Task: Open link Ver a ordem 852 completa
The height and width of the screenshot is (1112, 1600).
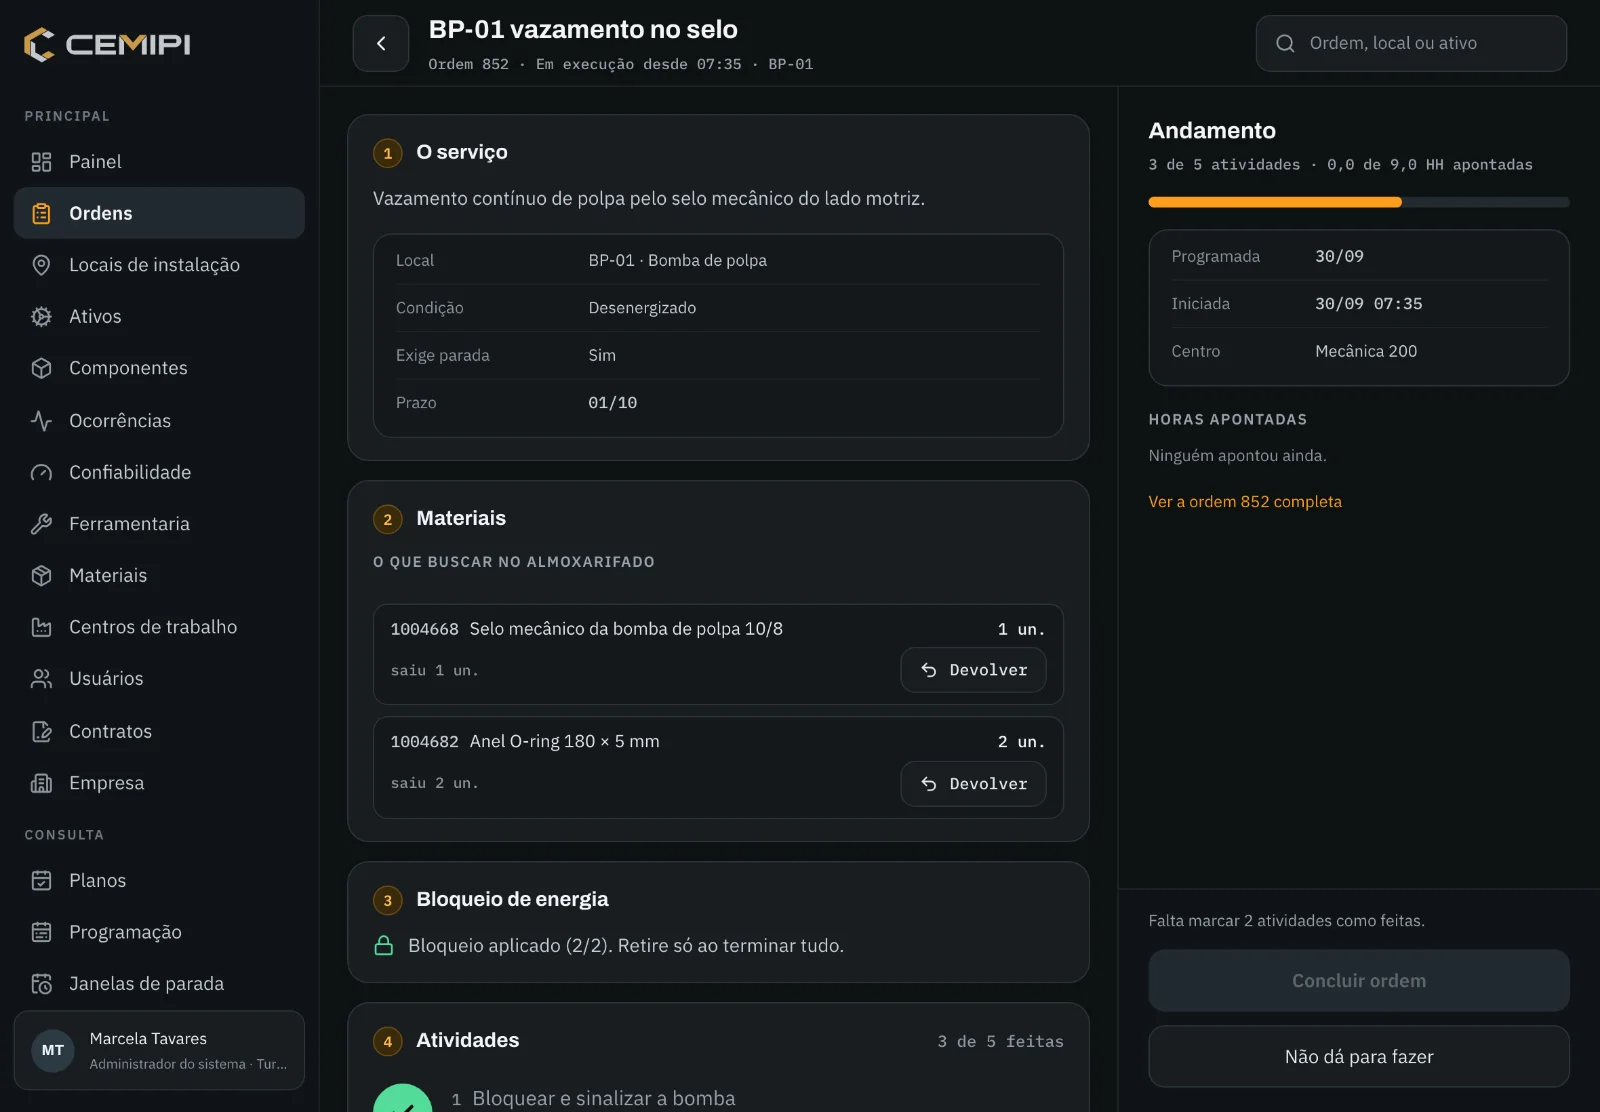Action: point(1245,502)
